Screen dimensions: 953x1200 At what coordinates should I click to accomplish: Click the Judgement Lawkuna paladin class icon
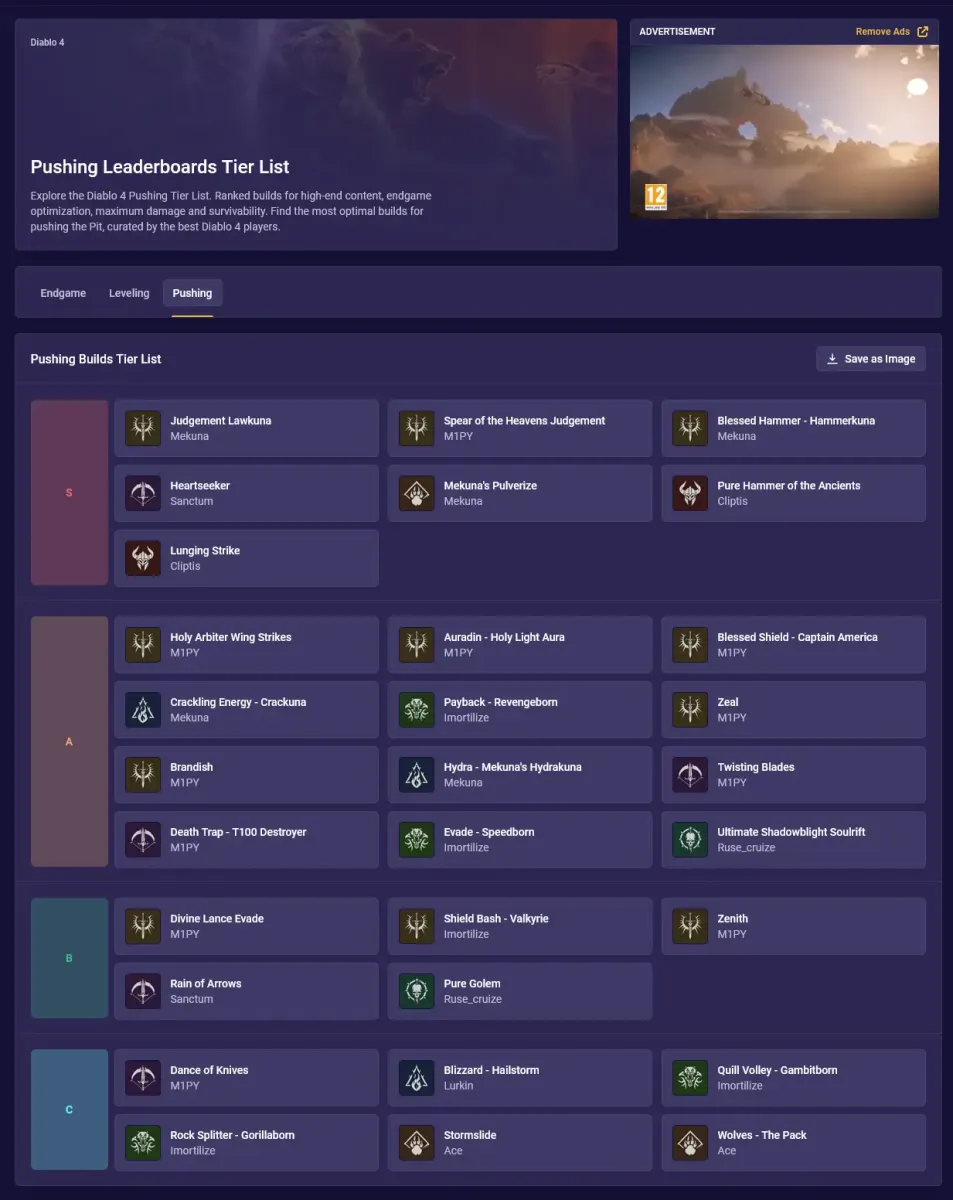click(x=143, y=428)
